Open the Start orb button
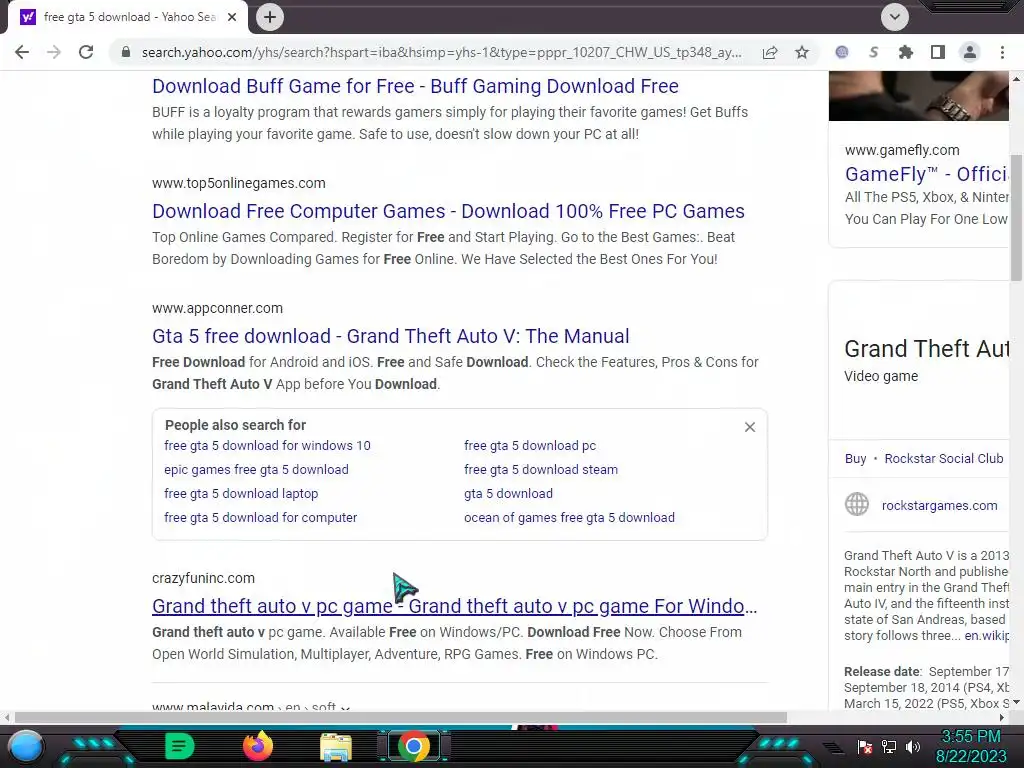This screenshot has width=1024, height=768. (27, 747)
